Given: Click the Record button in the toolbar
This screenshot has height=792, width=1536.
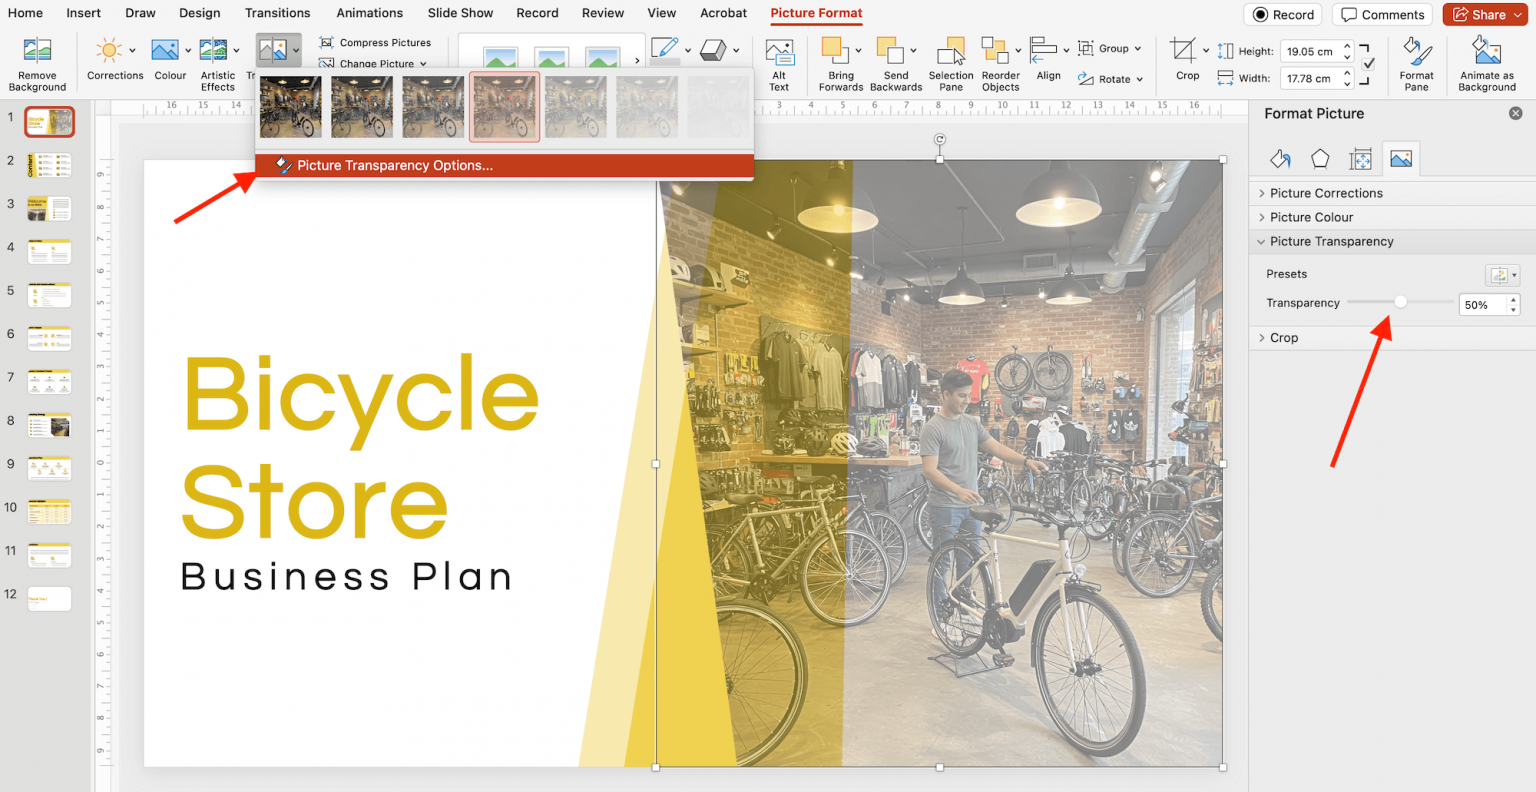Looking at the screenshot, I should tap(1283, 14).
